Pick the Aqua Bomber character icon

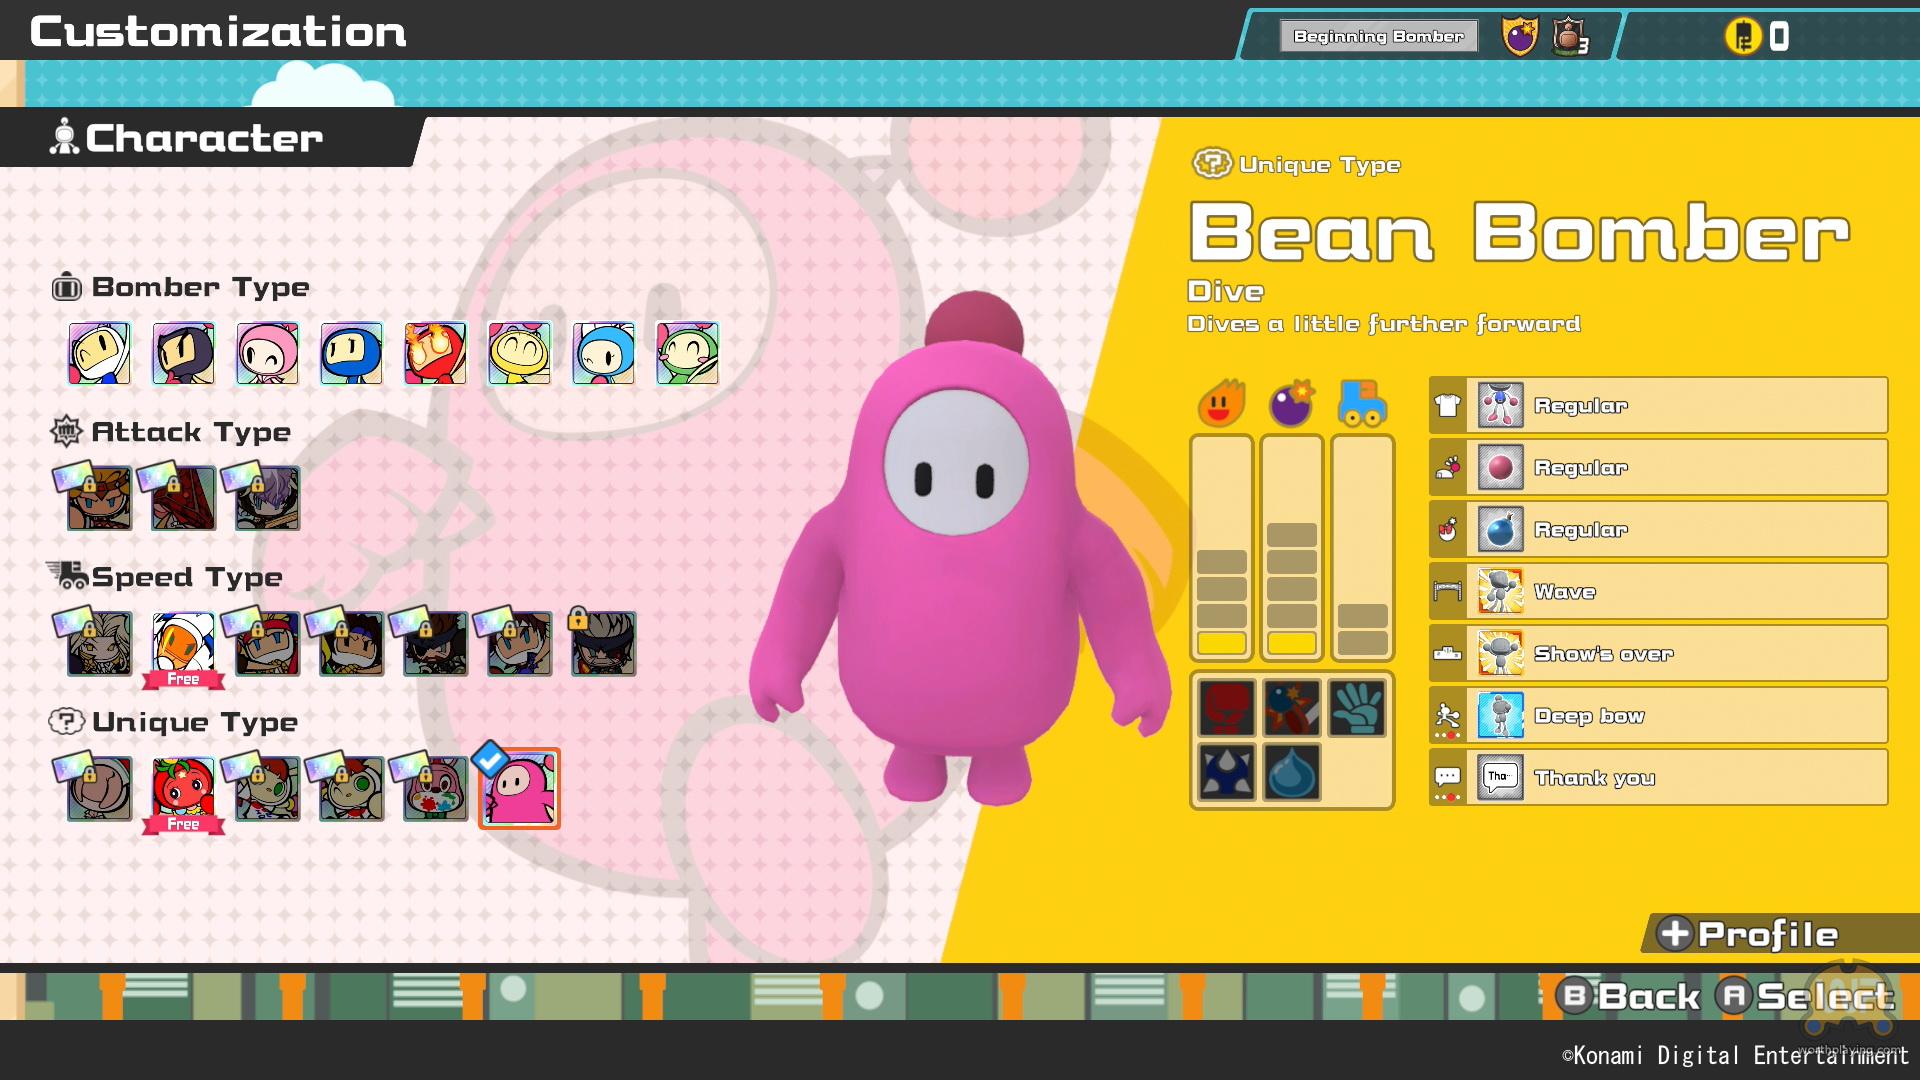[603, 353]
